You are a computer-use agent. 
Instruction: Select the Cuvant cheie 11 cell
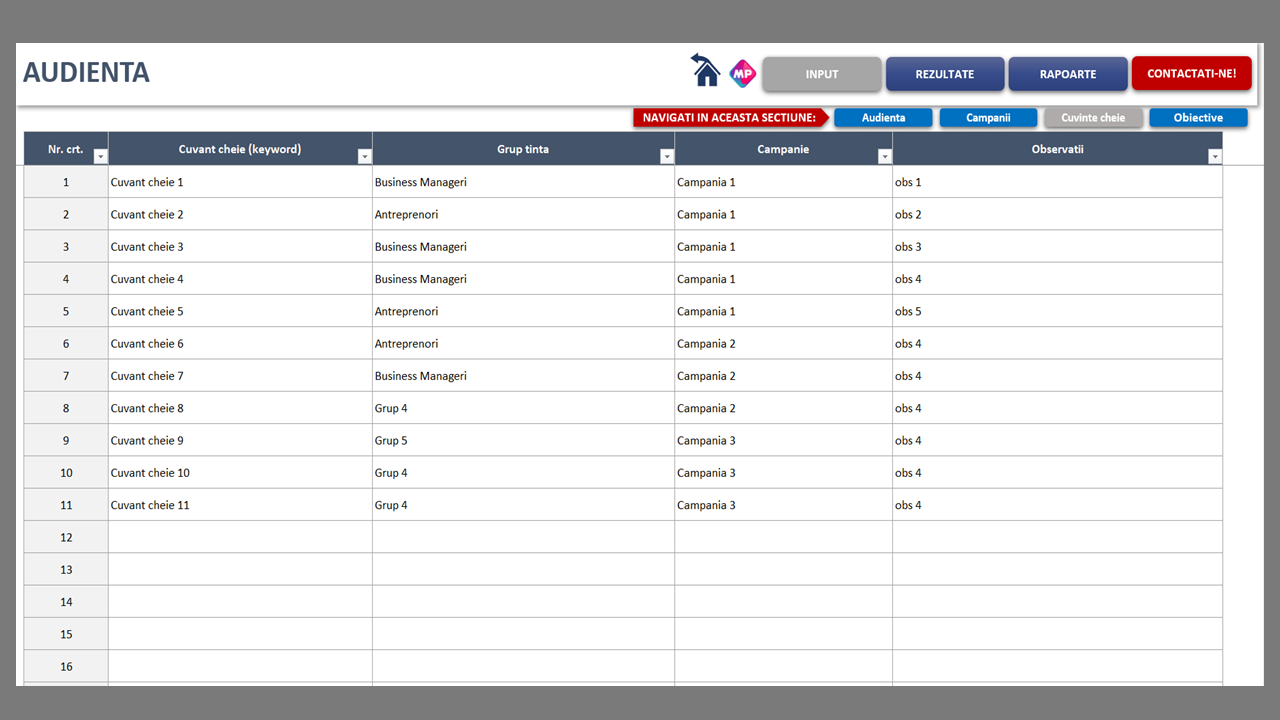point(240,505)
